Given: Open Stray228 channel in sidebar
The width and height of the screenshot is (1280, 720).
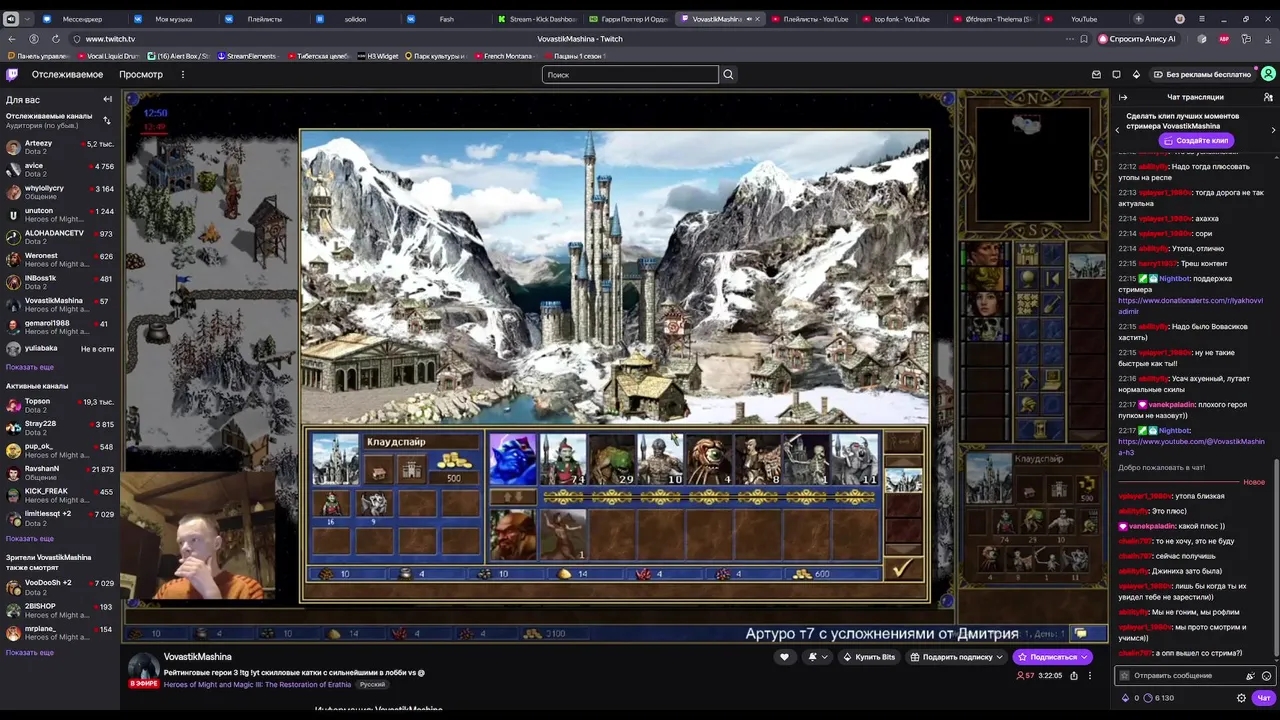Looking at the screenshot, I should [x=60, y=428].
